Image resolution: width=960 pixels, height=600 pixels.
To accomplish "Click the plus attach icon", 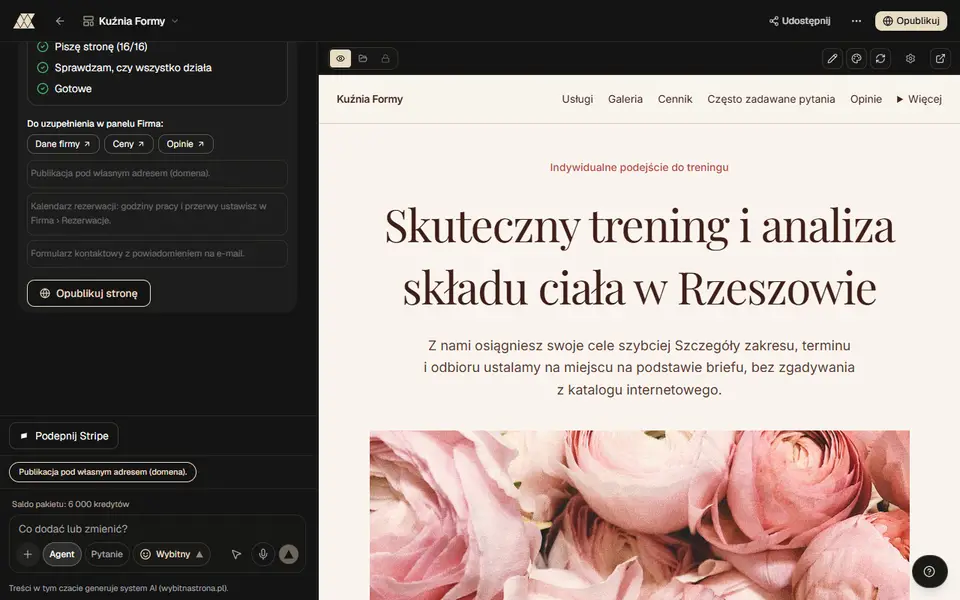I will (x=28, y=554).
